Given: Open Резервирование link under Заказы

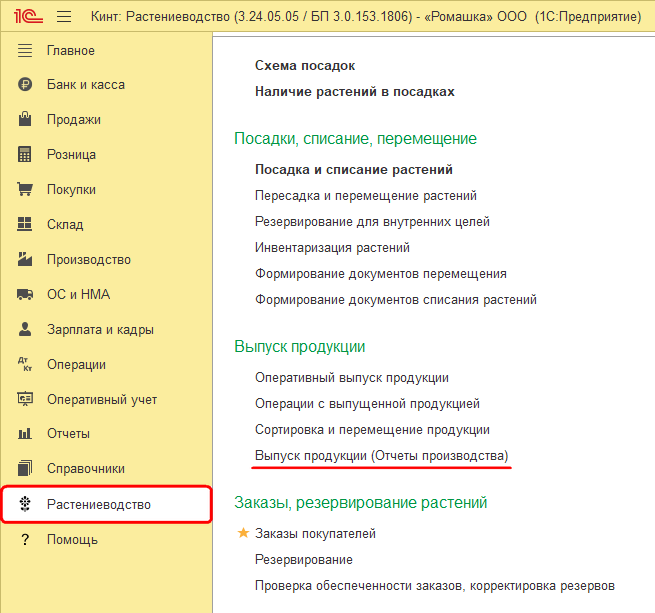Looking at the screenshot, I should 304,560.
